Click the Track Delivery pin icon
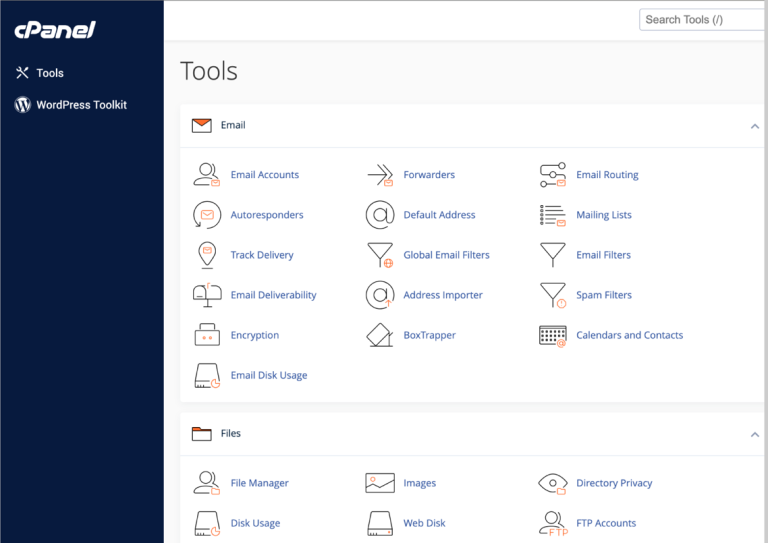Screen dimensions: 768x543 (x=206, y=255)
